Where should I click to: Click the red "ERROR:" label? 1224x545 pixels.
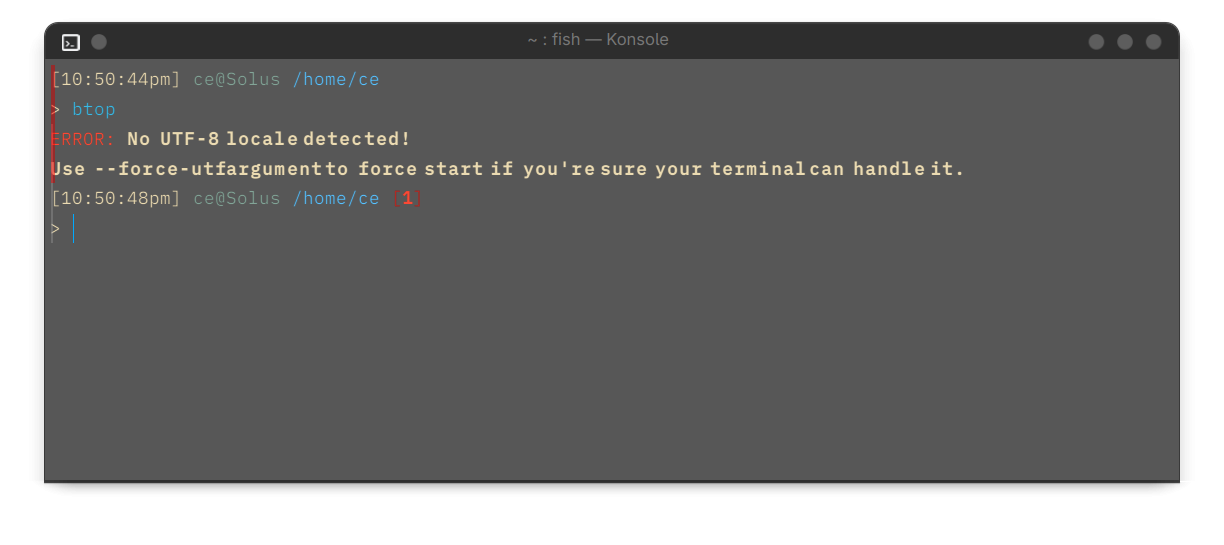[x=84, y=139]
